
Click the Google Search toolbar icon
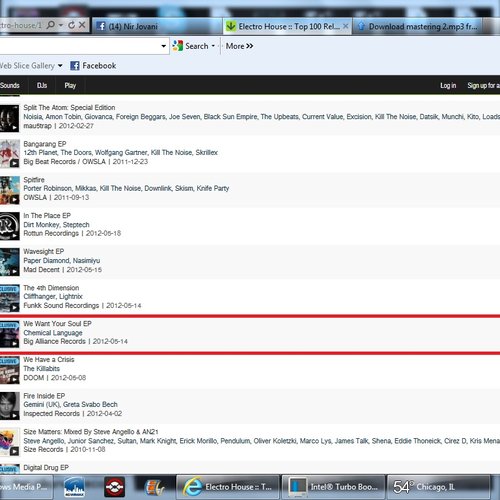click(178, 46)
